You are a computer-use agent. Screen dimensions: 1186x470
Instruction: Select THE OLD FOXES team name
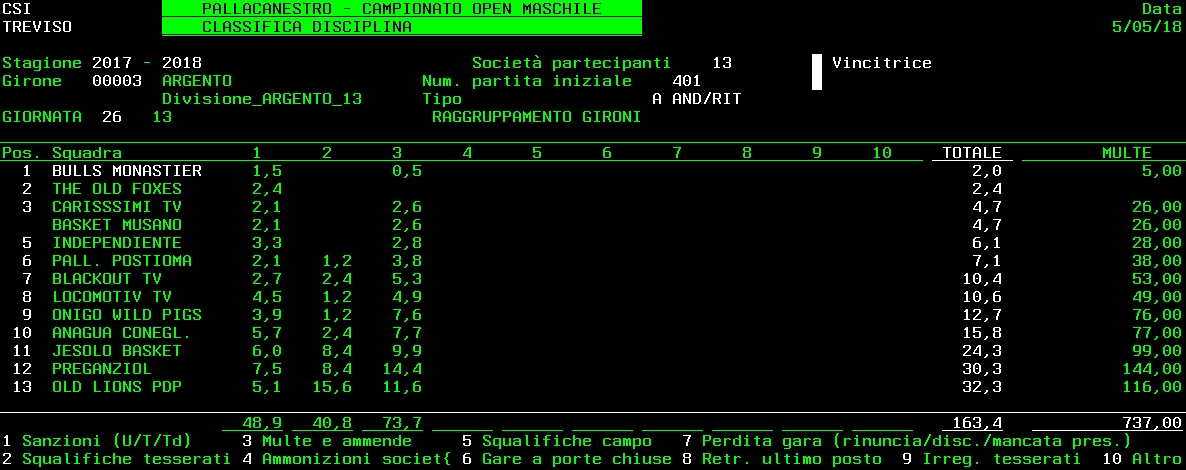tap(117, 189)
